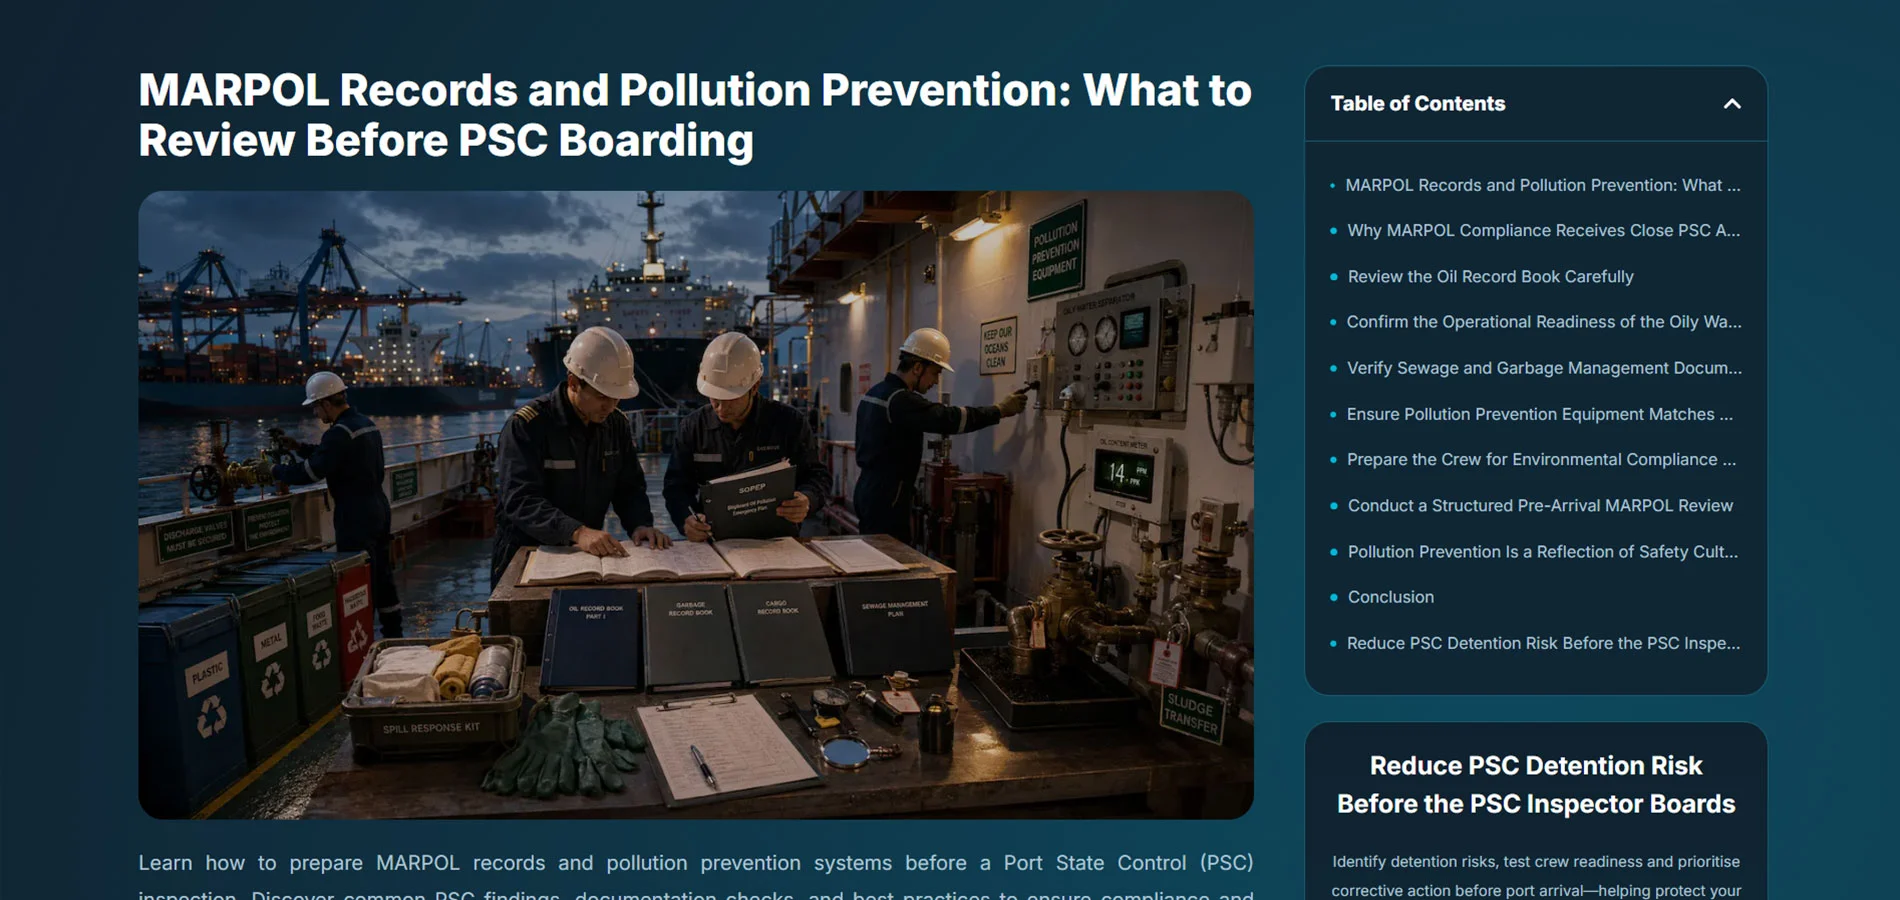Viewport: 1900px width, 900px height.
Task: Click the main article headline text
Action: coord(695,115)
